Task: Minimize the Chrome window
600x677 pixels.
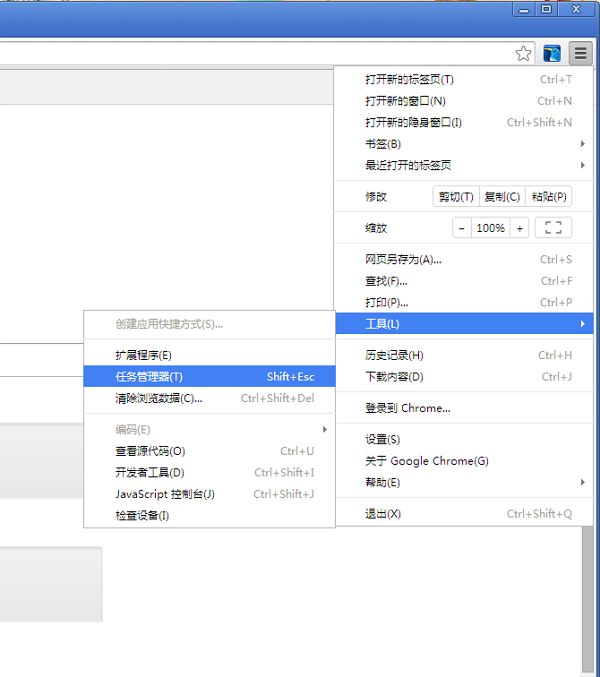Action: (x=524, y=9)
